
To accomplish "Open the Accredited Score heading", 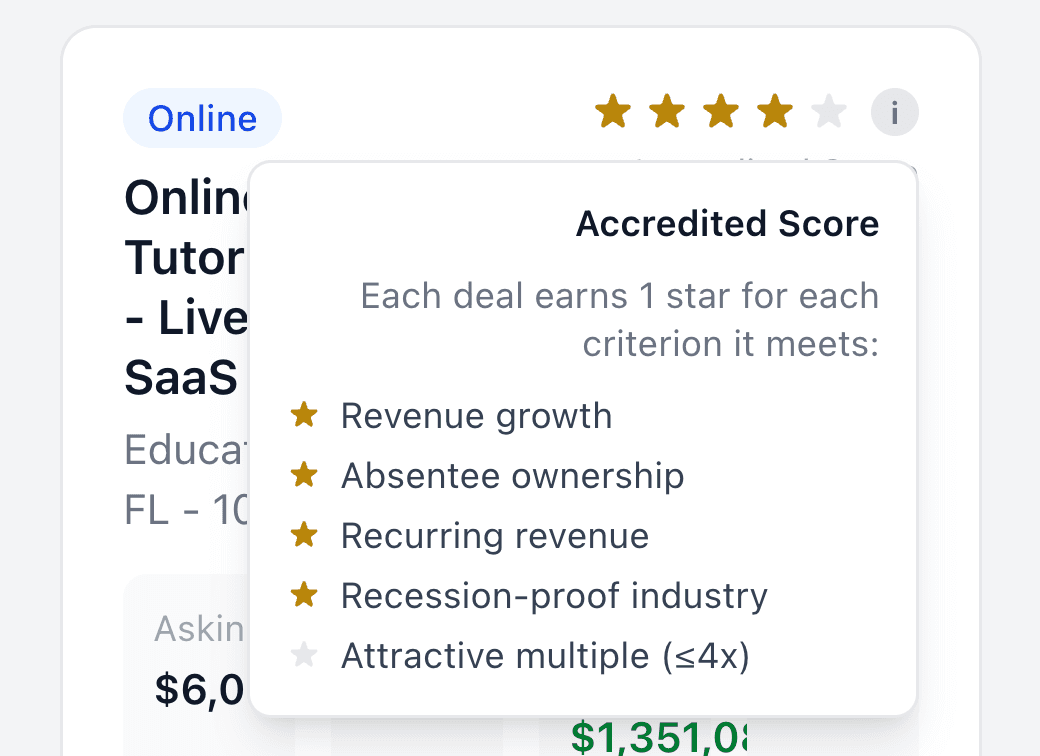I will tap(727, 223).
